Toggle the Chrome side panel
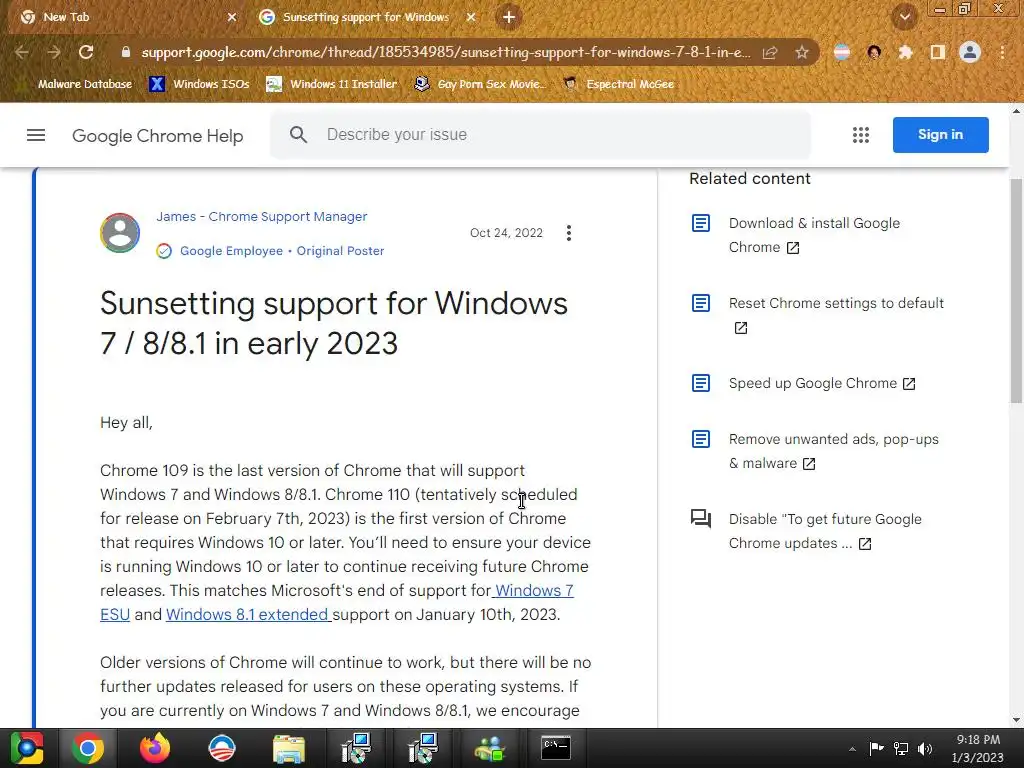 (937, 52)
